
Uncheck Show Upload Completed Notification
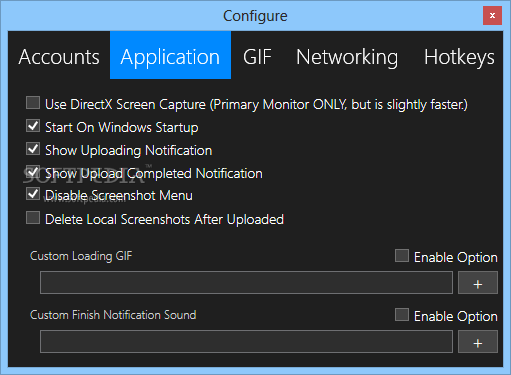(33, 172)
